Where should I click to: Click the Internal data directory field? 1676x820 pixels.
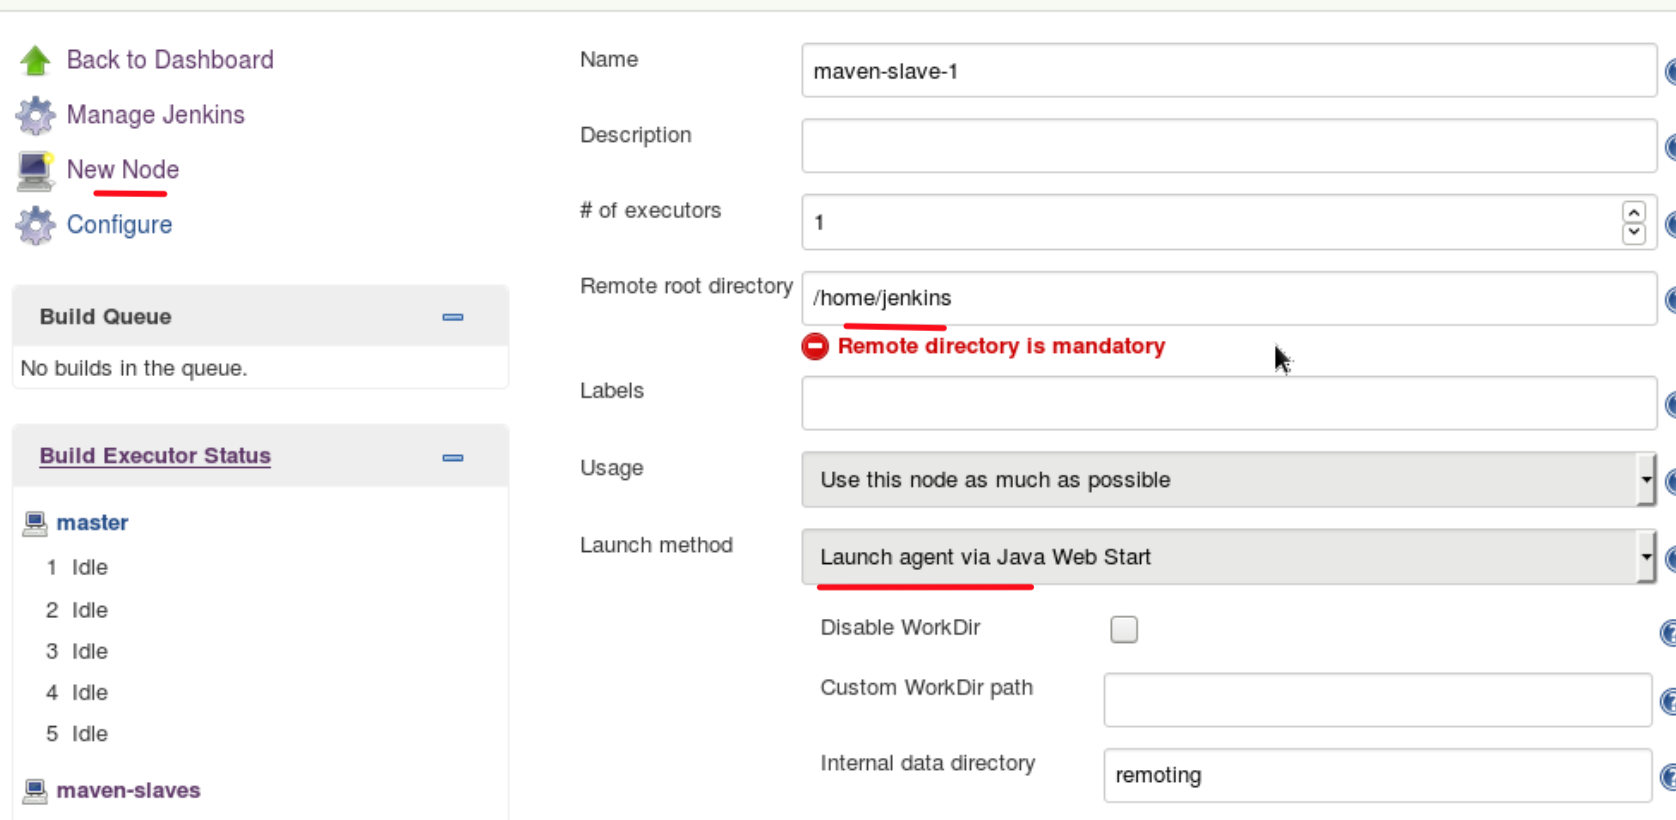pos(1377,775)
